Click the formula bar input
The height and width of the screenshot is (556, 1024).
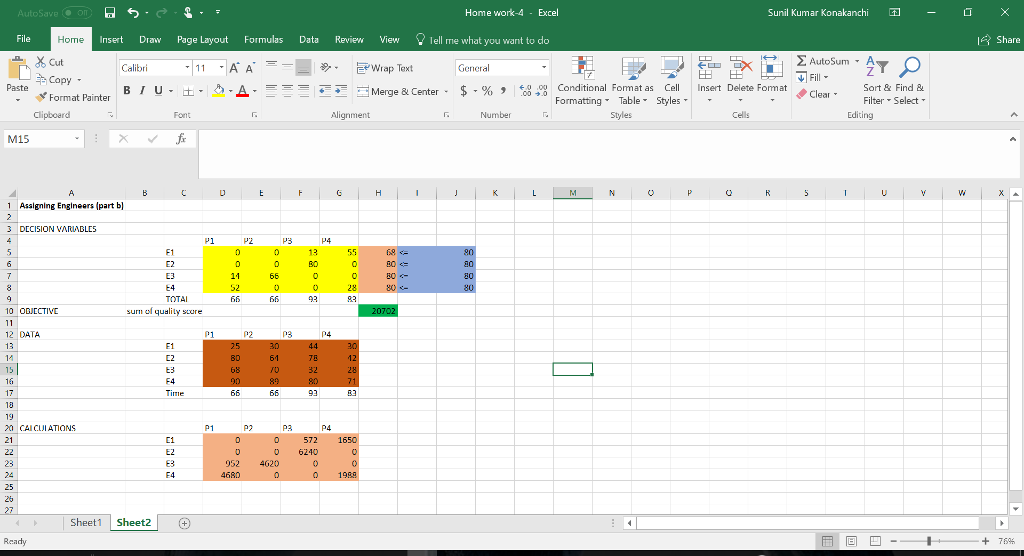pos(602,154)
